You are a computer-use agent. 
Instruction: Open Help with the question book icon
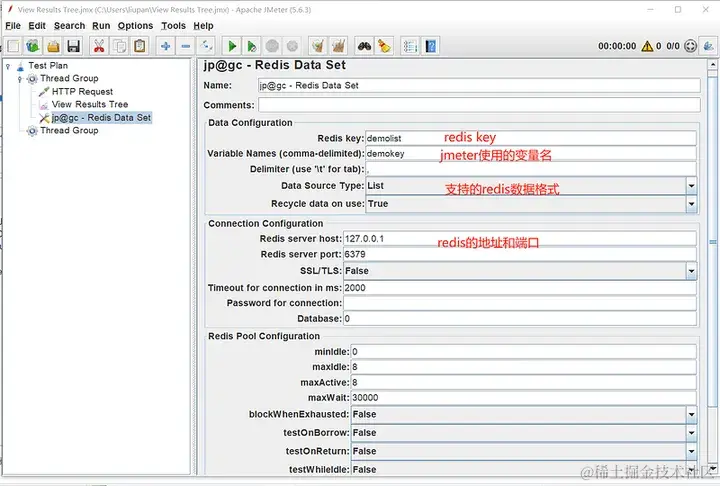coord(431,46)
